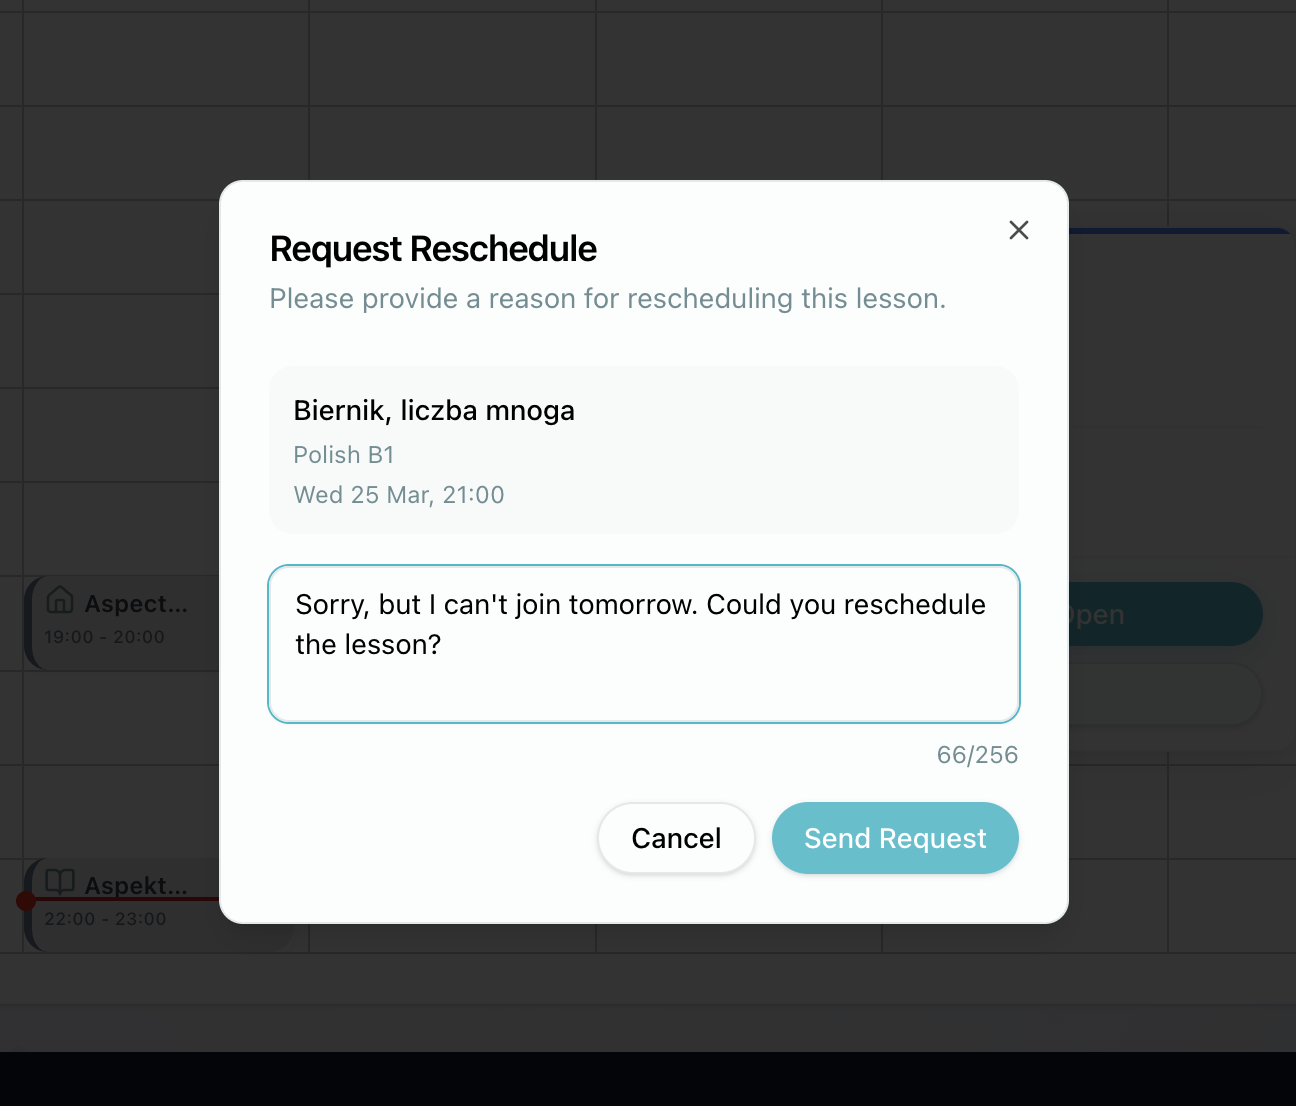This screenshot has width=1296, height=1106.
Task: Click the home icon on the 19:00 event
Action: (60, 600)
